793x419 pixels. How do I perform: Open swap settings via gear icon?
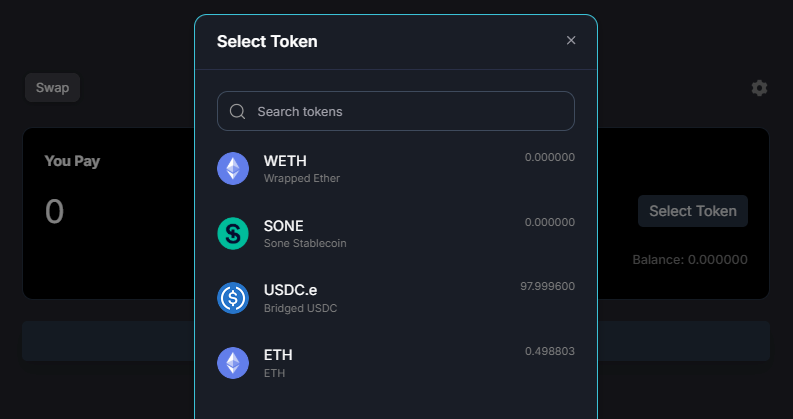point(759,88)
